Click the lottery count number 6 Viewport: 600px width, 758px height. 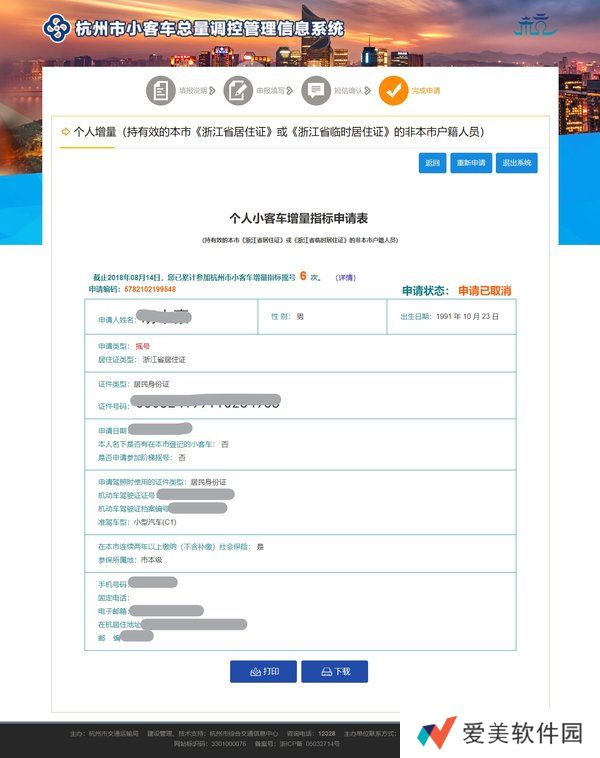click(x=303, y=276)
